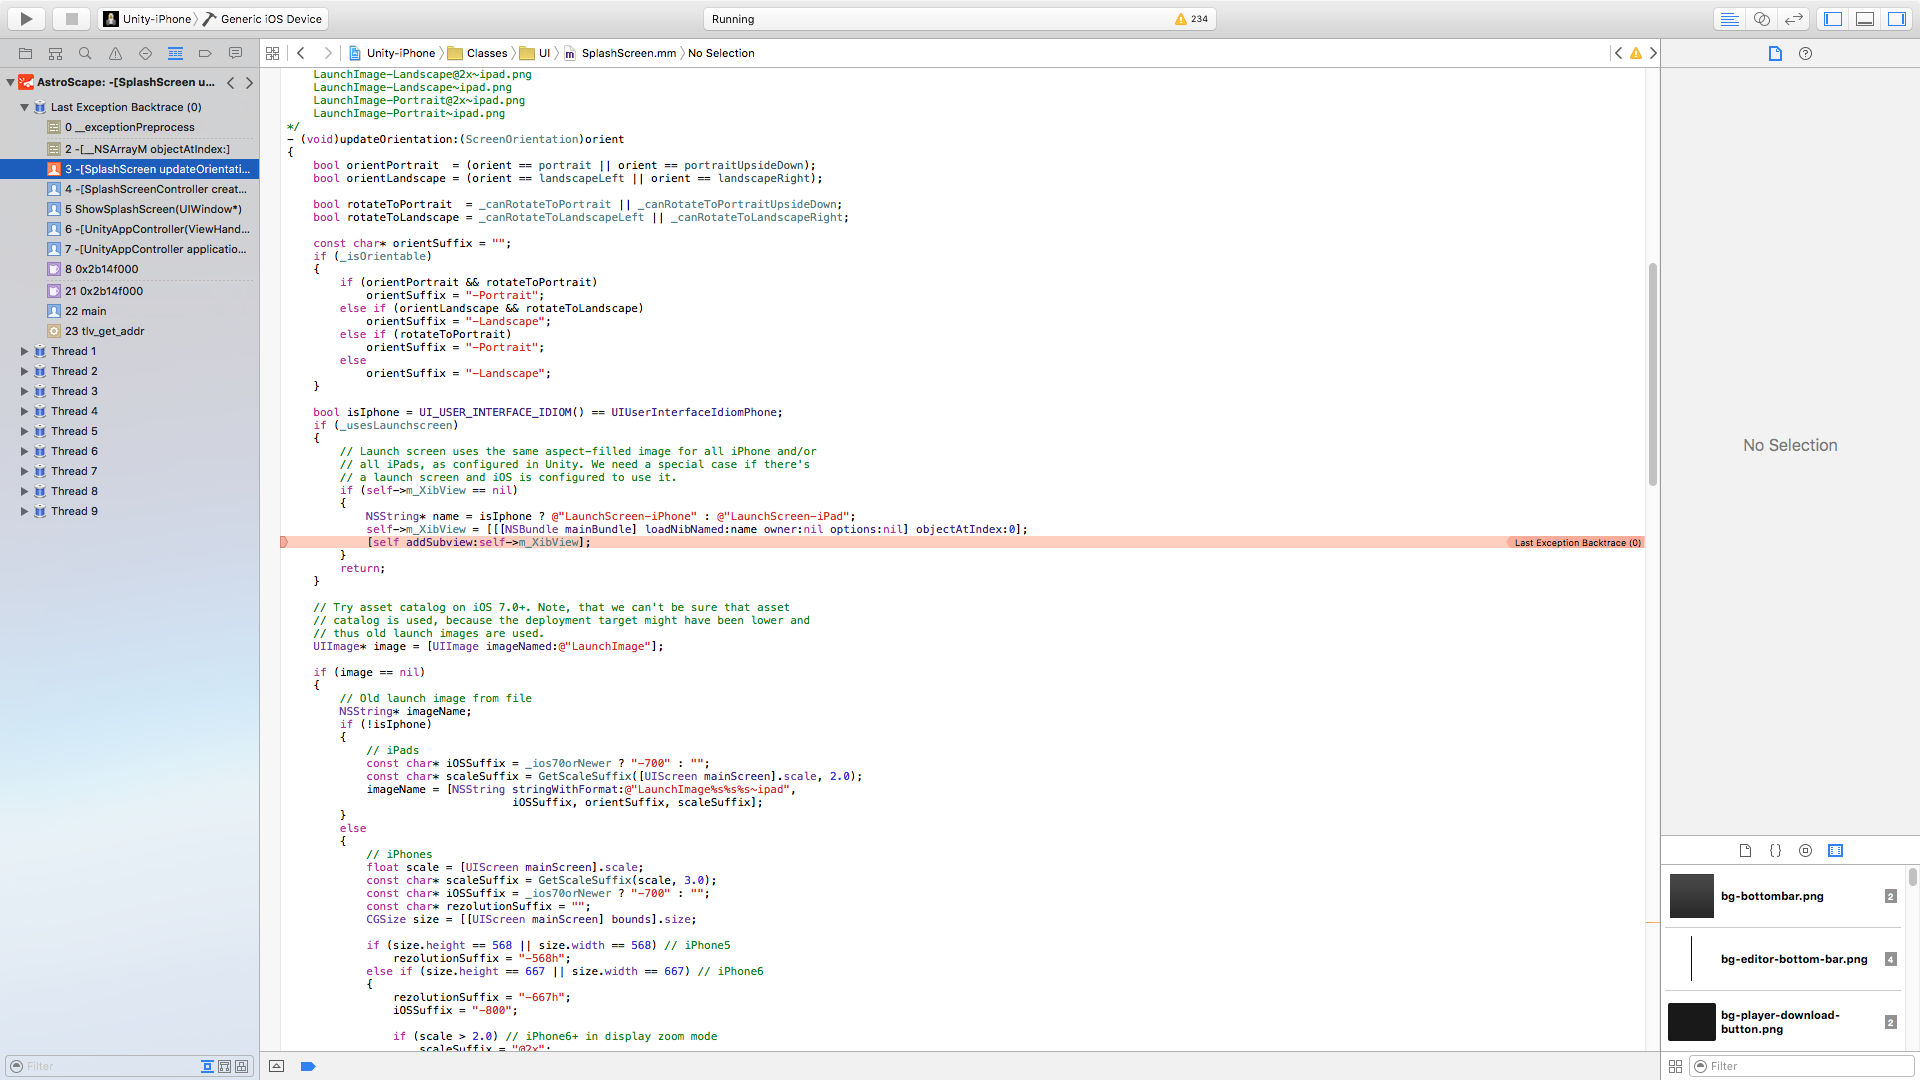Screen dimensions: 1920x1080
Task: Expand Last Exception Backtrace node
Action: coord(22,107)
